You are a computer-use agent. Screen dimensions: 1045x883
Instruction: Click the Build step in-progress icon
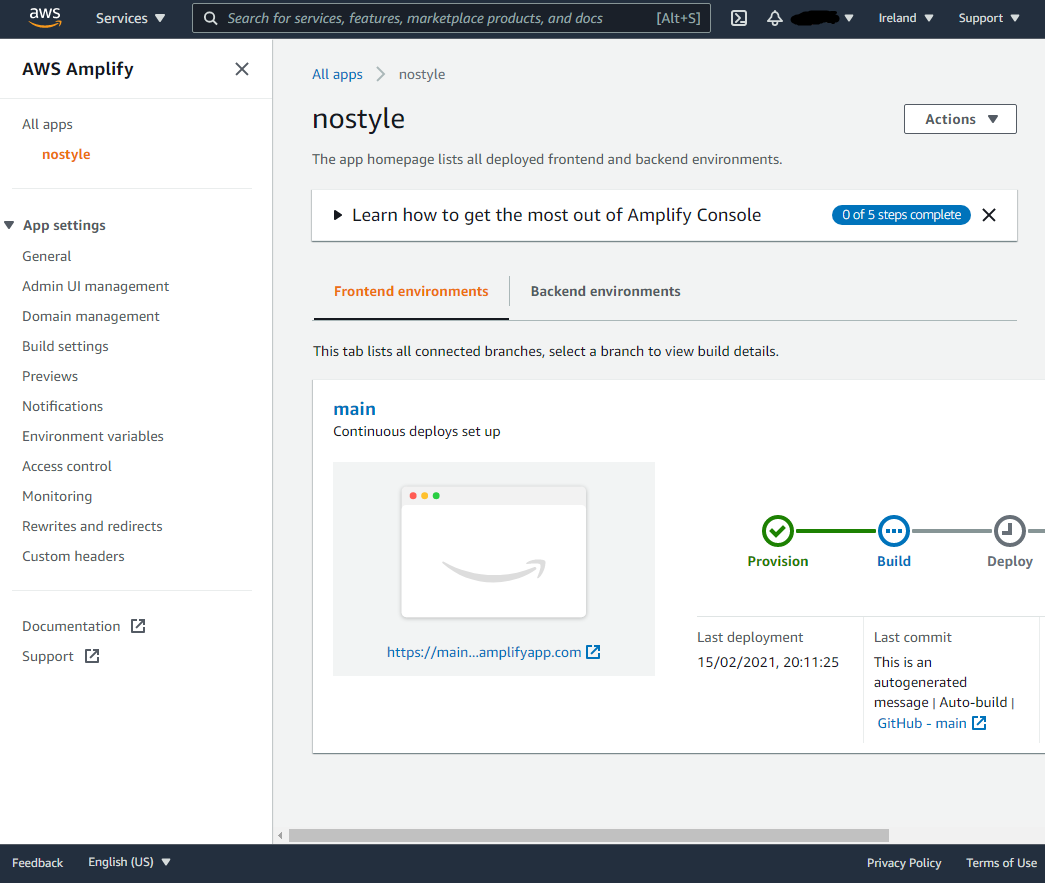[894, 531]
